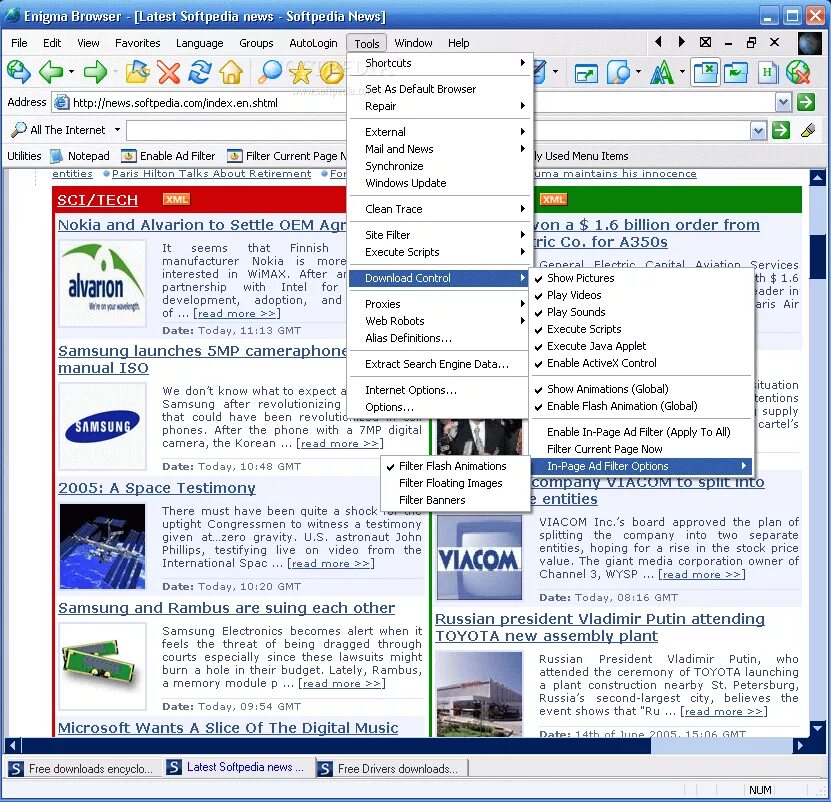Open the History clock icon
Screen dimensions: 831x802
tap(332, 73)
